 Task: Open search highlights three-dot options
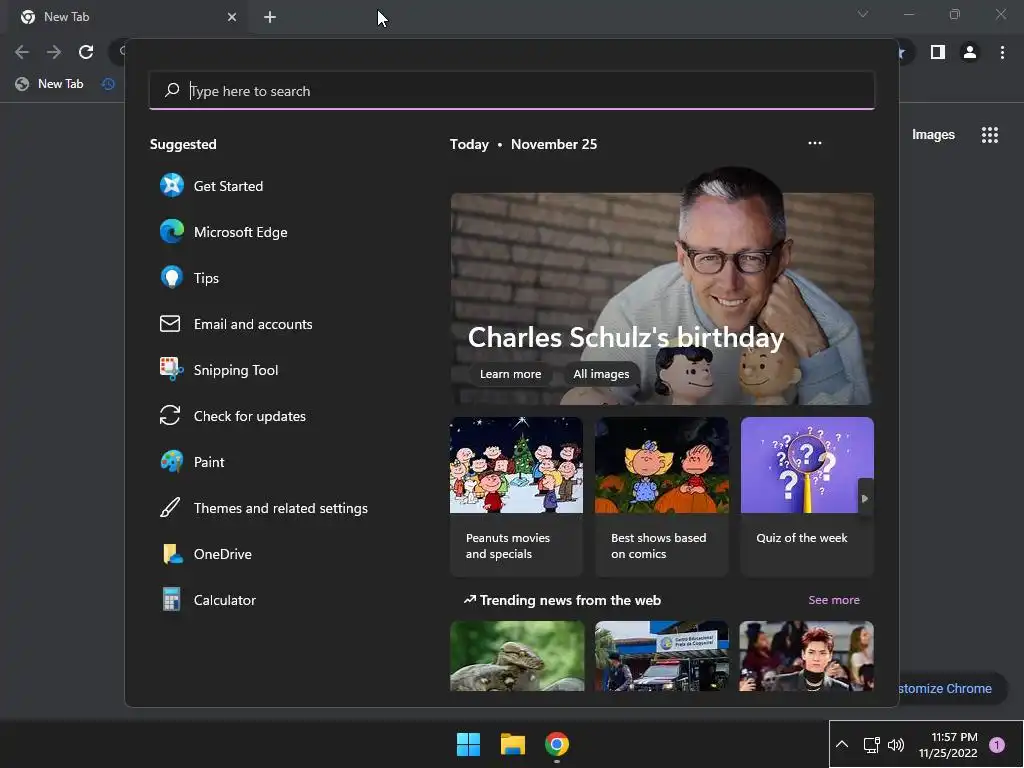click(x=814, y=143)
